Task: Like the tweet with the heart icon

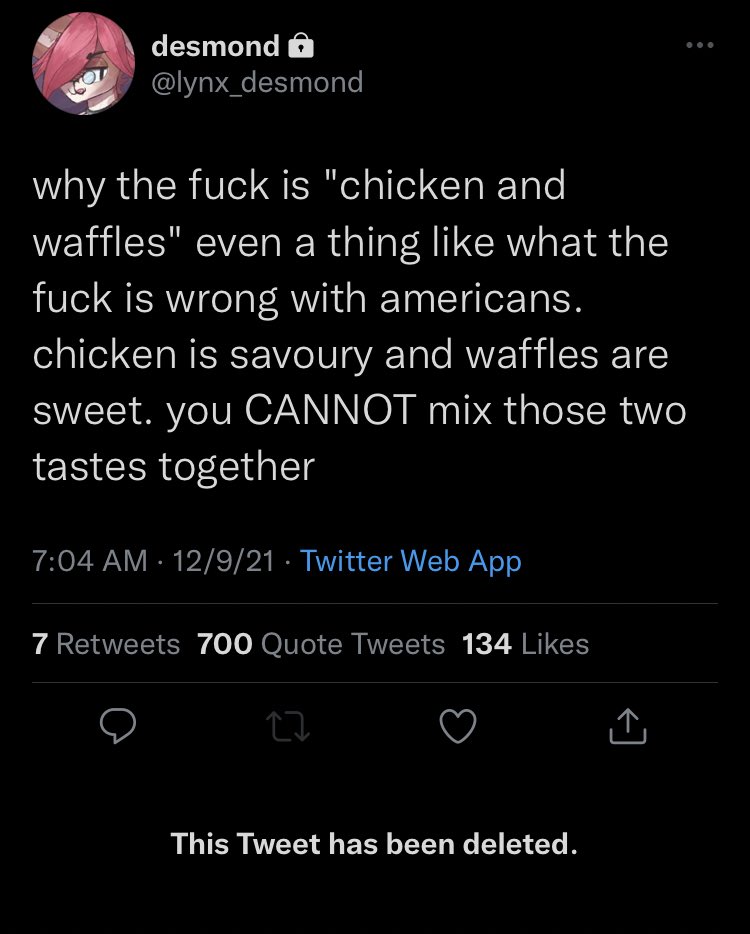Action: tap(458, 727)
